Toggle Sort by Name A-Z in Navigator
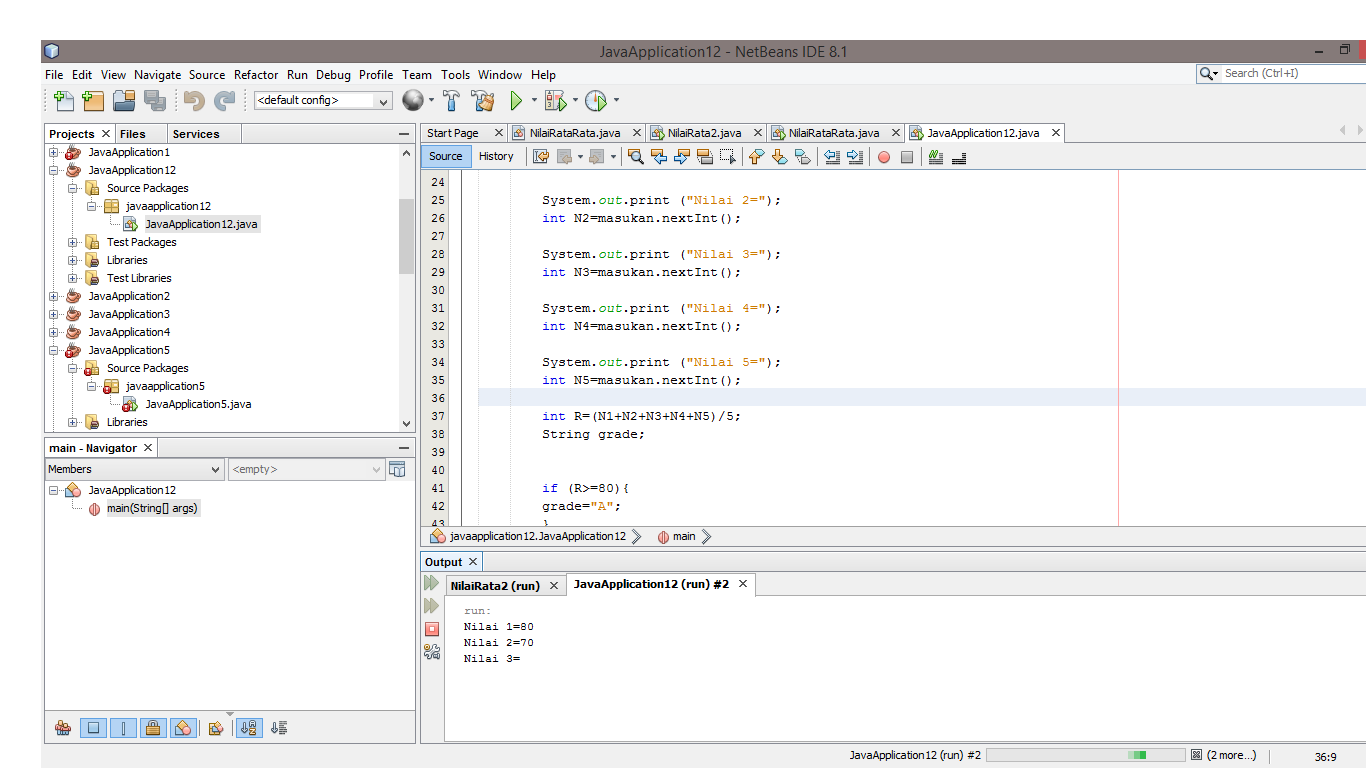The image size is (1366, 768). (x=249, y=728)
